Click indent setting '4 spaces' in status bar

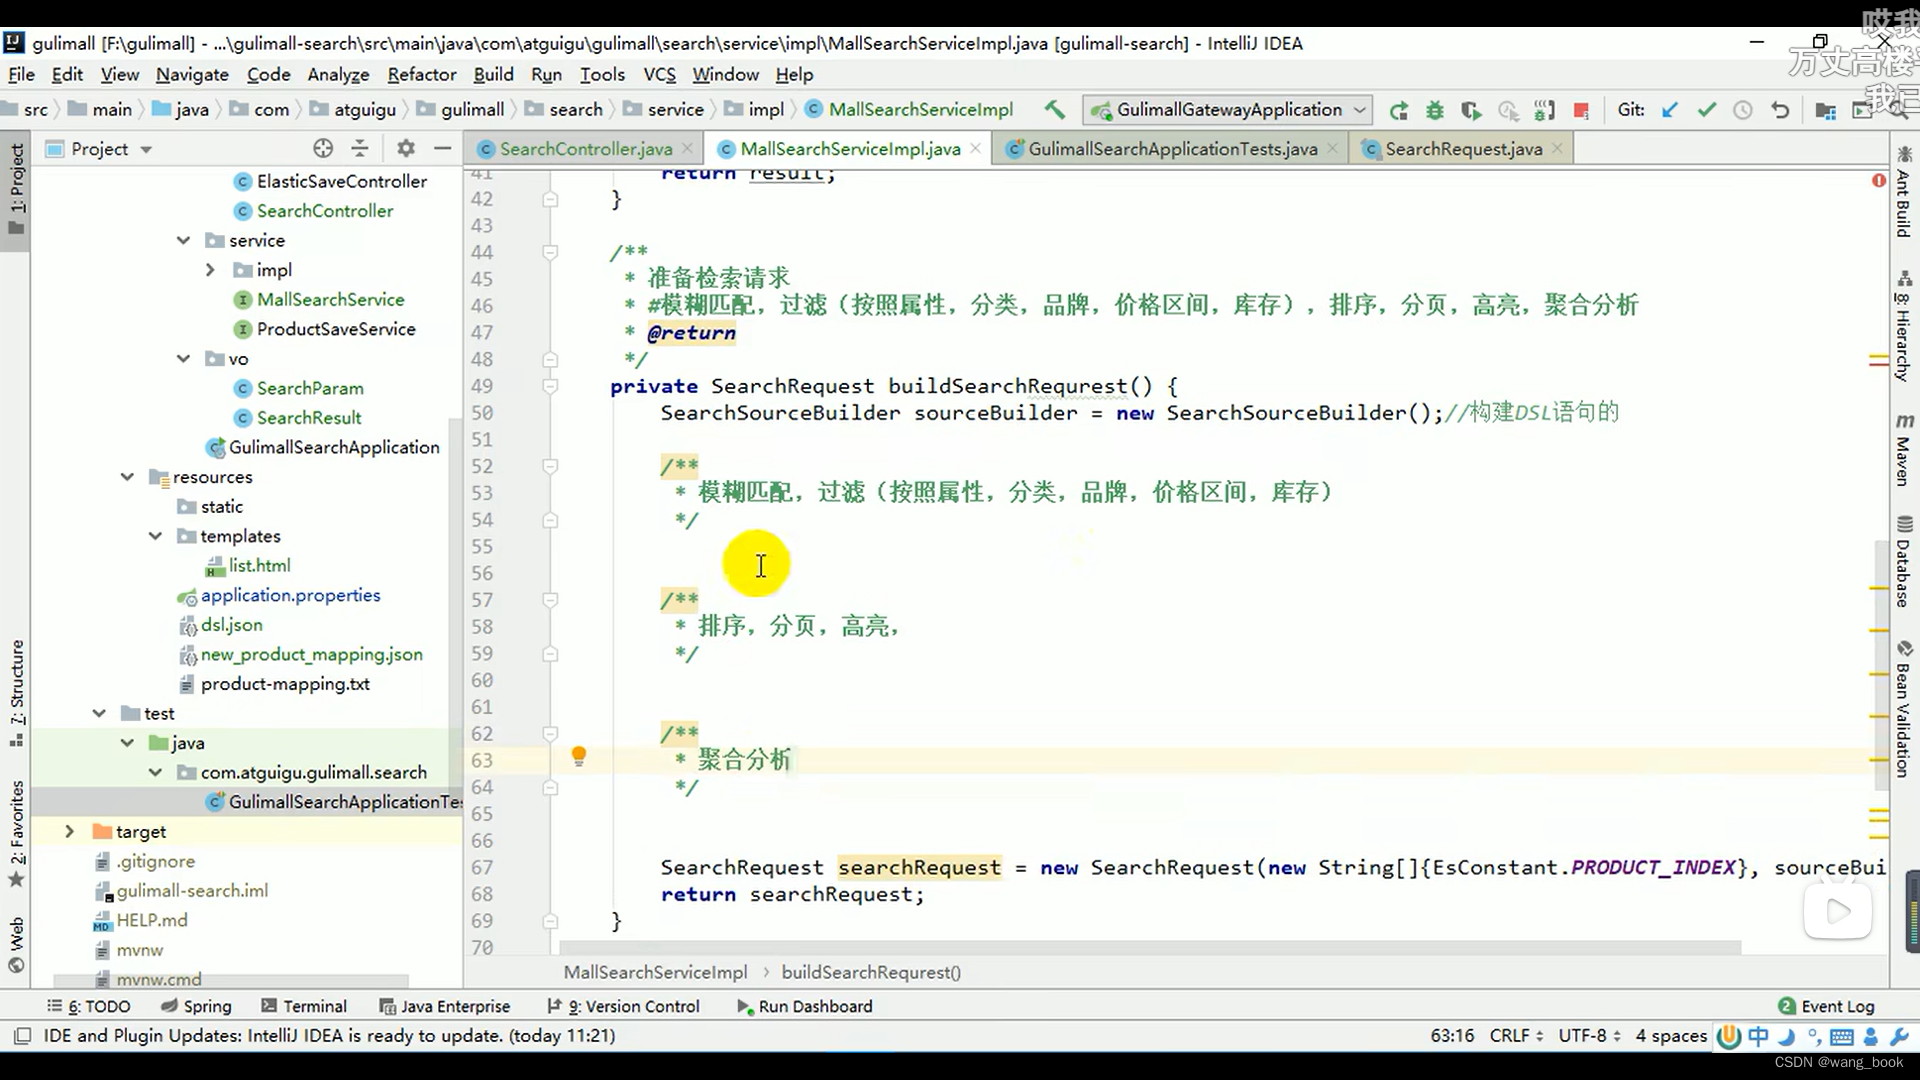[1671, 1036]
